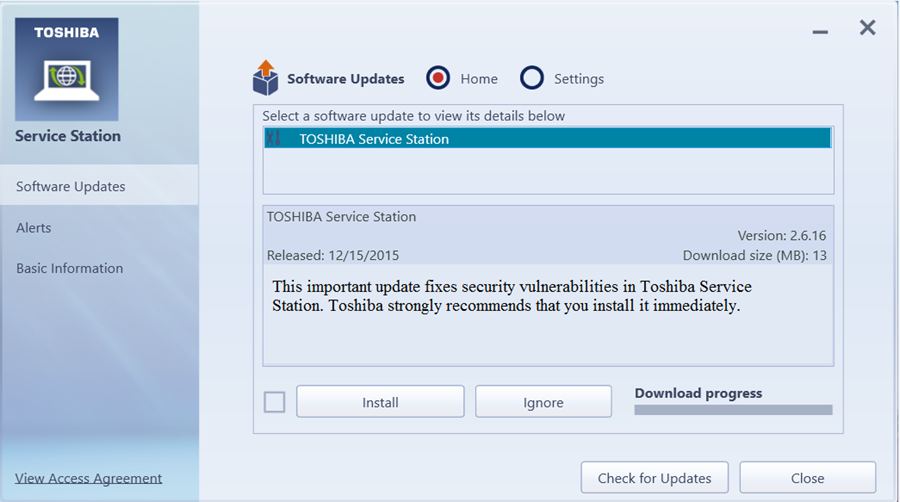The height and width of the screenshot is (502, 900).
Task: Click the Download progress bar
Action: click(x=733, y=410)
